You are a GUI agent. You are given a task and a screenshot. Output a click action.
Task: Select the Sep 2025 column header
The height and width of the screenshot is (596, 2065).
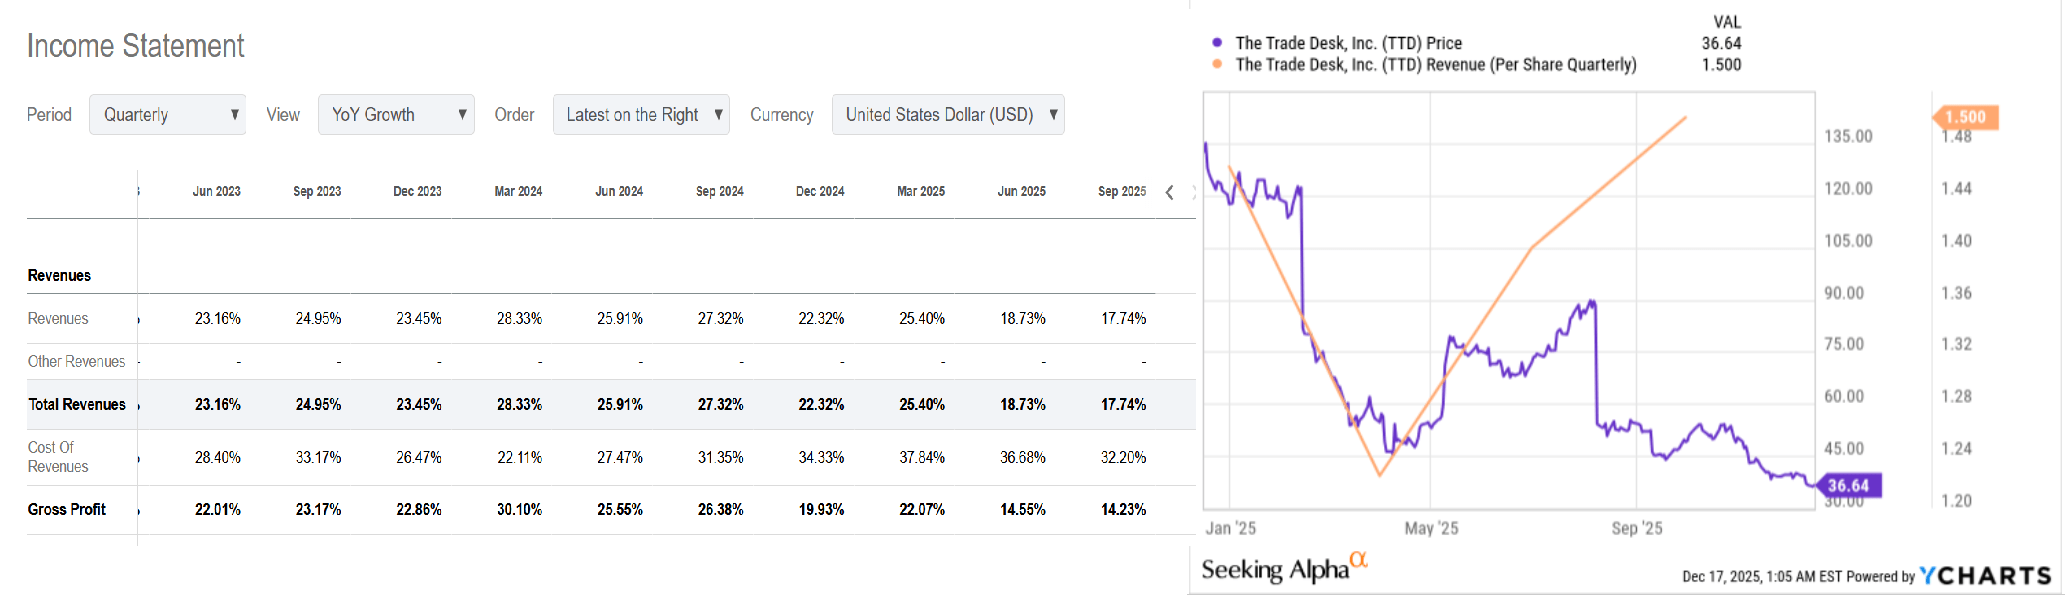click(x=1122, y=191)
